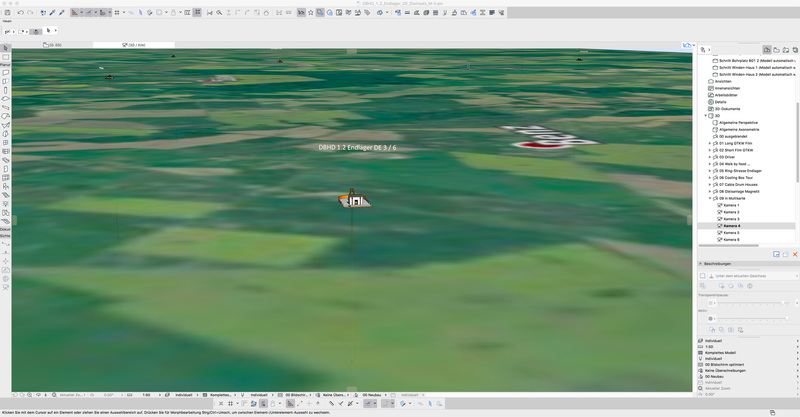This screenshot has width=800, height=417.
Task: Click the Undo icon in the toolbar
Action: 20,13
